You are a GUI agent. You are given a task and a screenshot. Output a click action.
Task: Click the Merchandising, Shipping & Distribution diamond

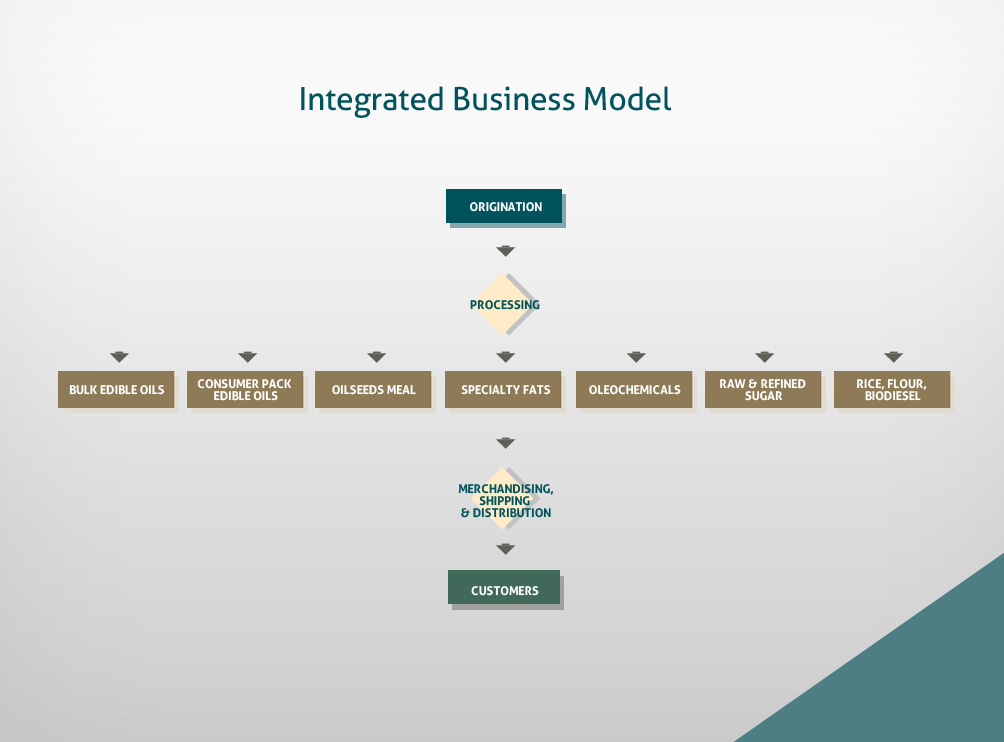click(505, 500)
